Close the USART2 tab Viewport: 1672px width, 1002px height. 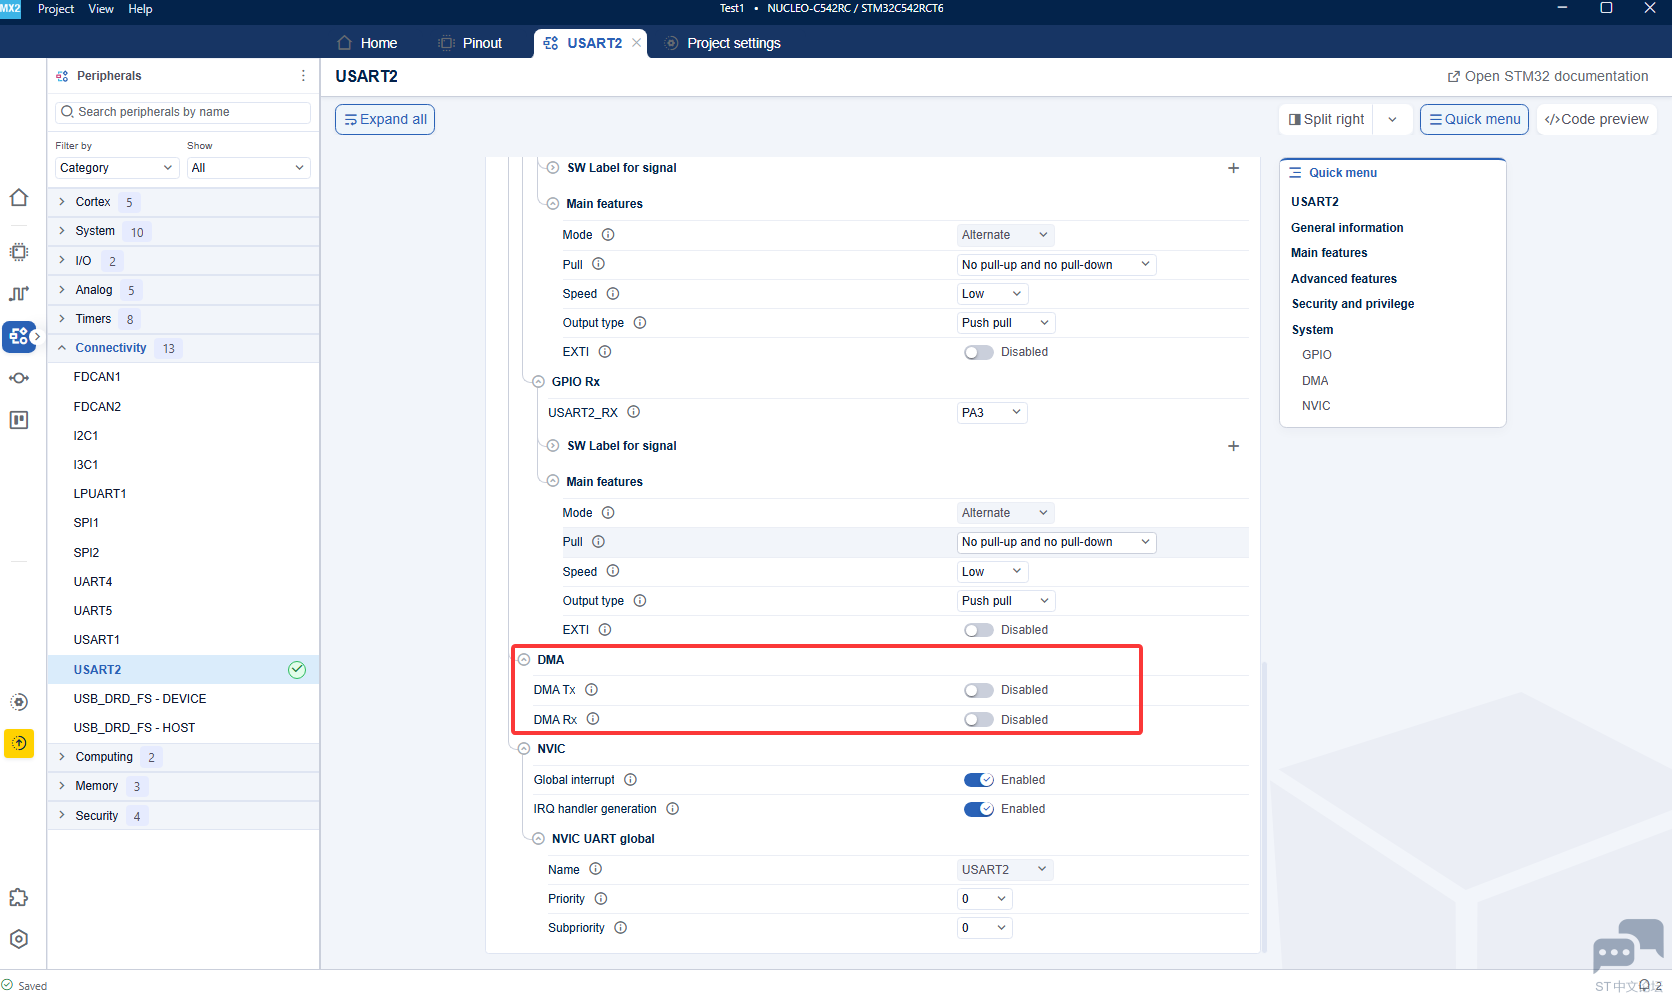[x=636, y=43]
